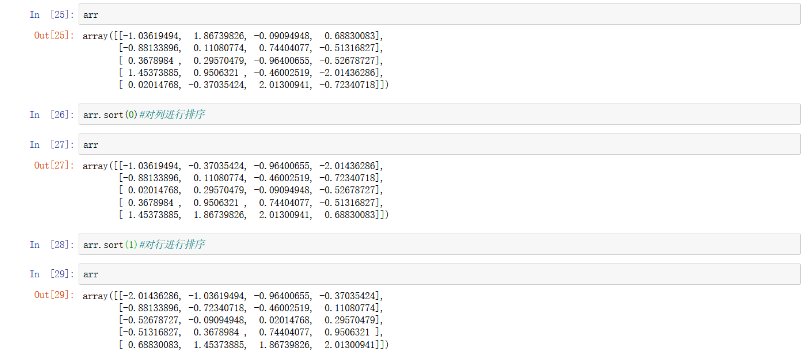Select the arr.sort(0) code cell

[x=439, y=114]
